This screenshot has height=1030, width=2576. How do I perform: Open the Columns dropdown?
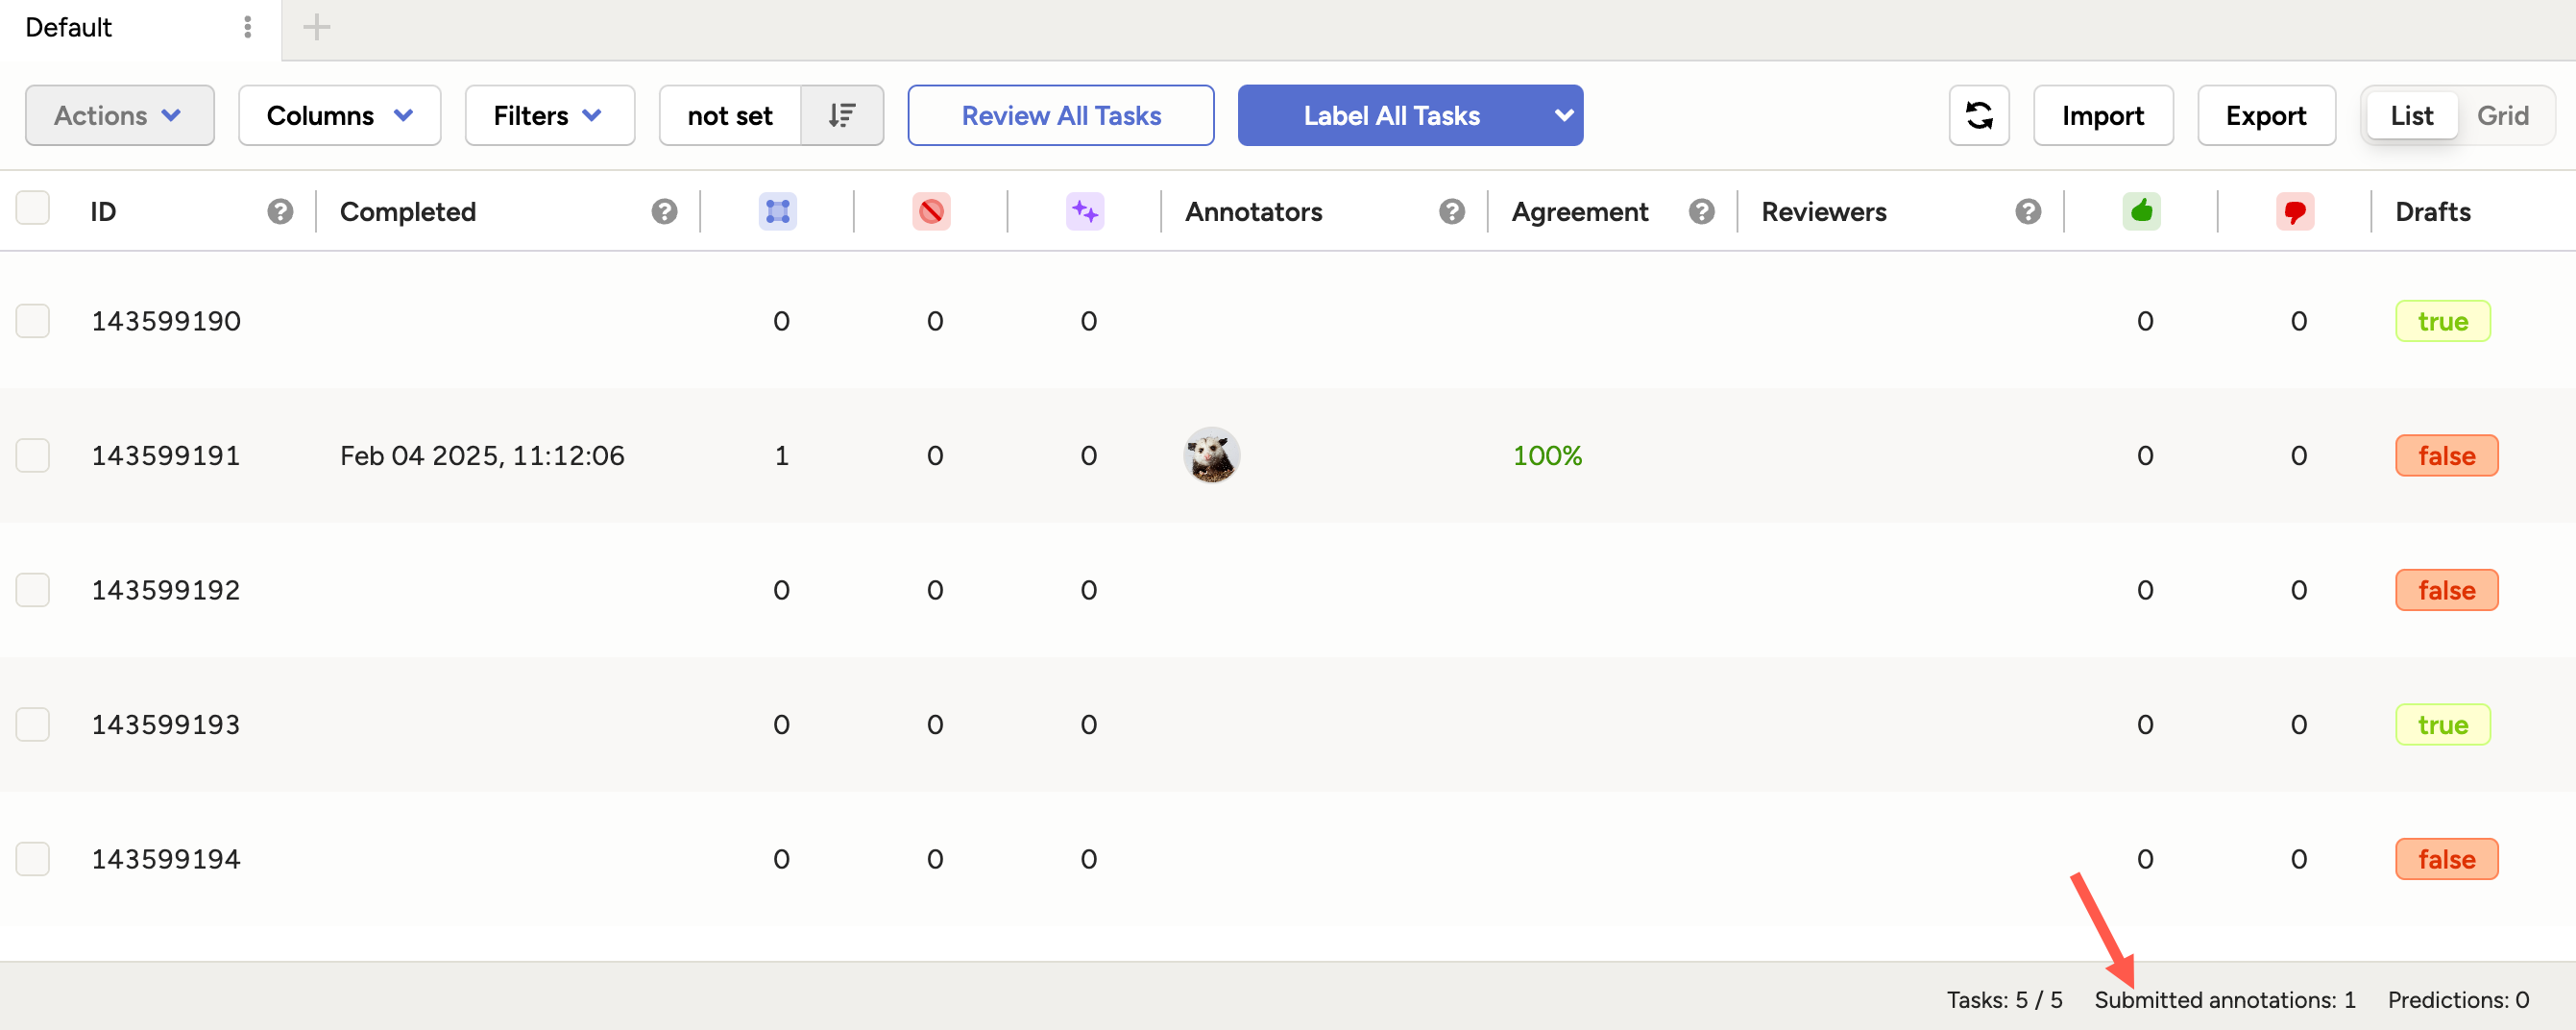pyautogui.click(x=339, y=115)
